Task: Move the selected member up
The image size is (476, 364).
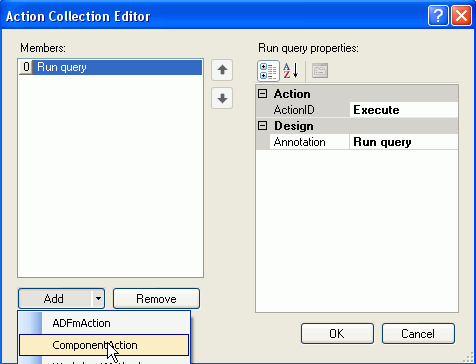Action: click(x=222, y=70)
